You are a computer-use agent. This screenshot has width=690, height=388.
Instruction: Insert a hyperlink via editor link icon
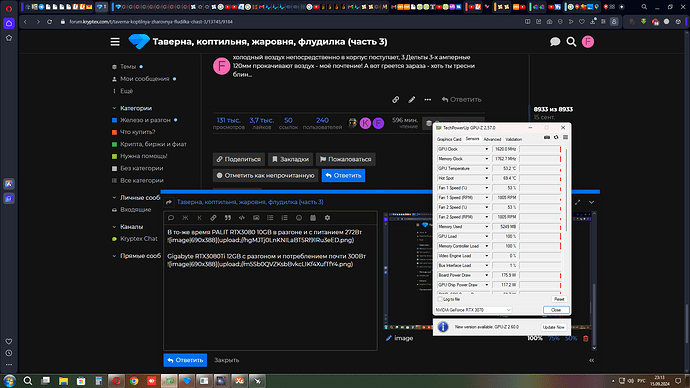click(213, 218)
